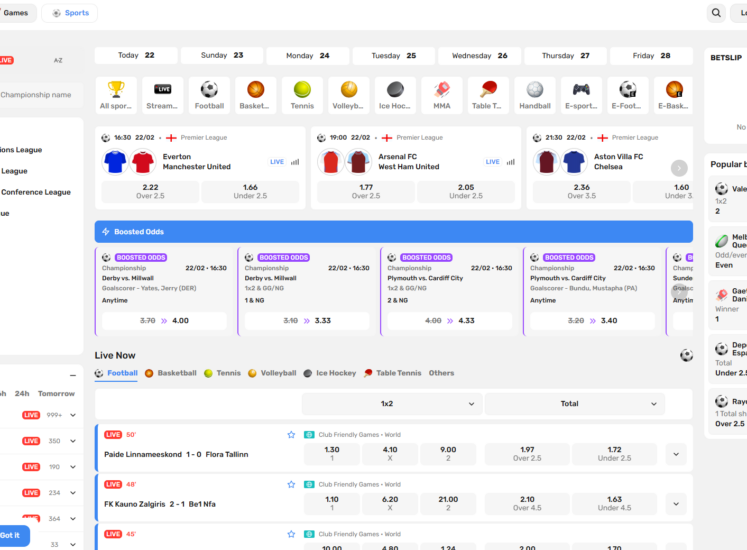This screenshot has height=550, width=747.
Task: Open the Handball sport category
Action: click(535, 95)
